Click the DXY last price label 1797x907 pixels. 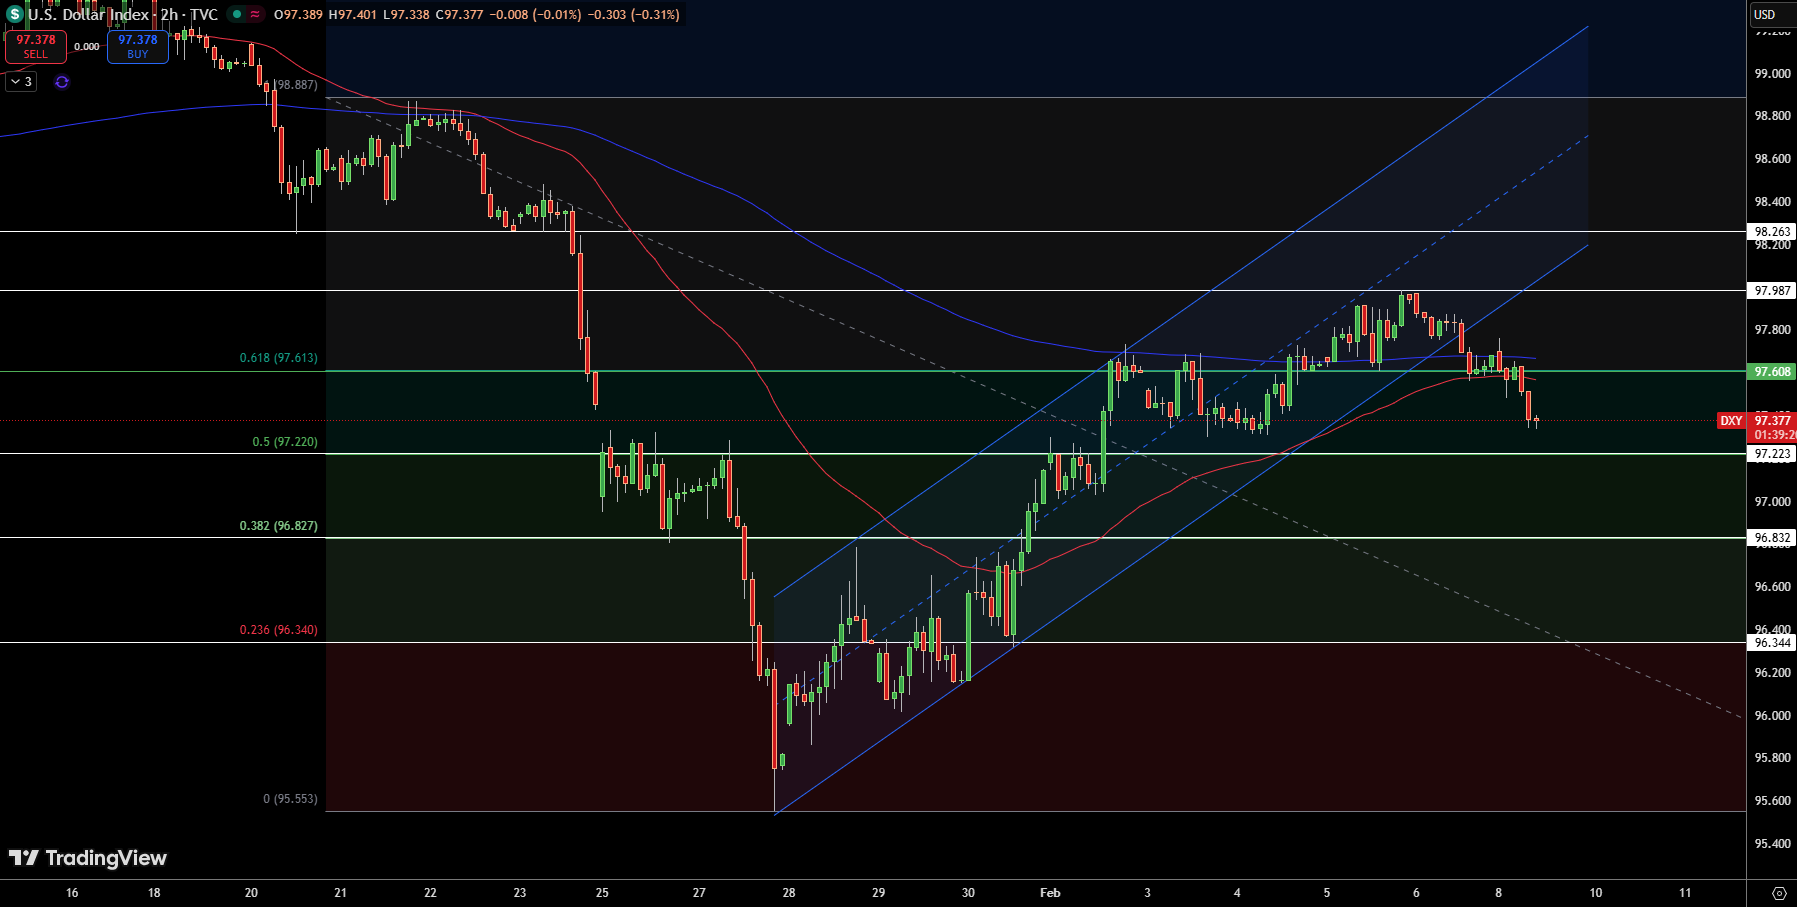[1731, 421]
